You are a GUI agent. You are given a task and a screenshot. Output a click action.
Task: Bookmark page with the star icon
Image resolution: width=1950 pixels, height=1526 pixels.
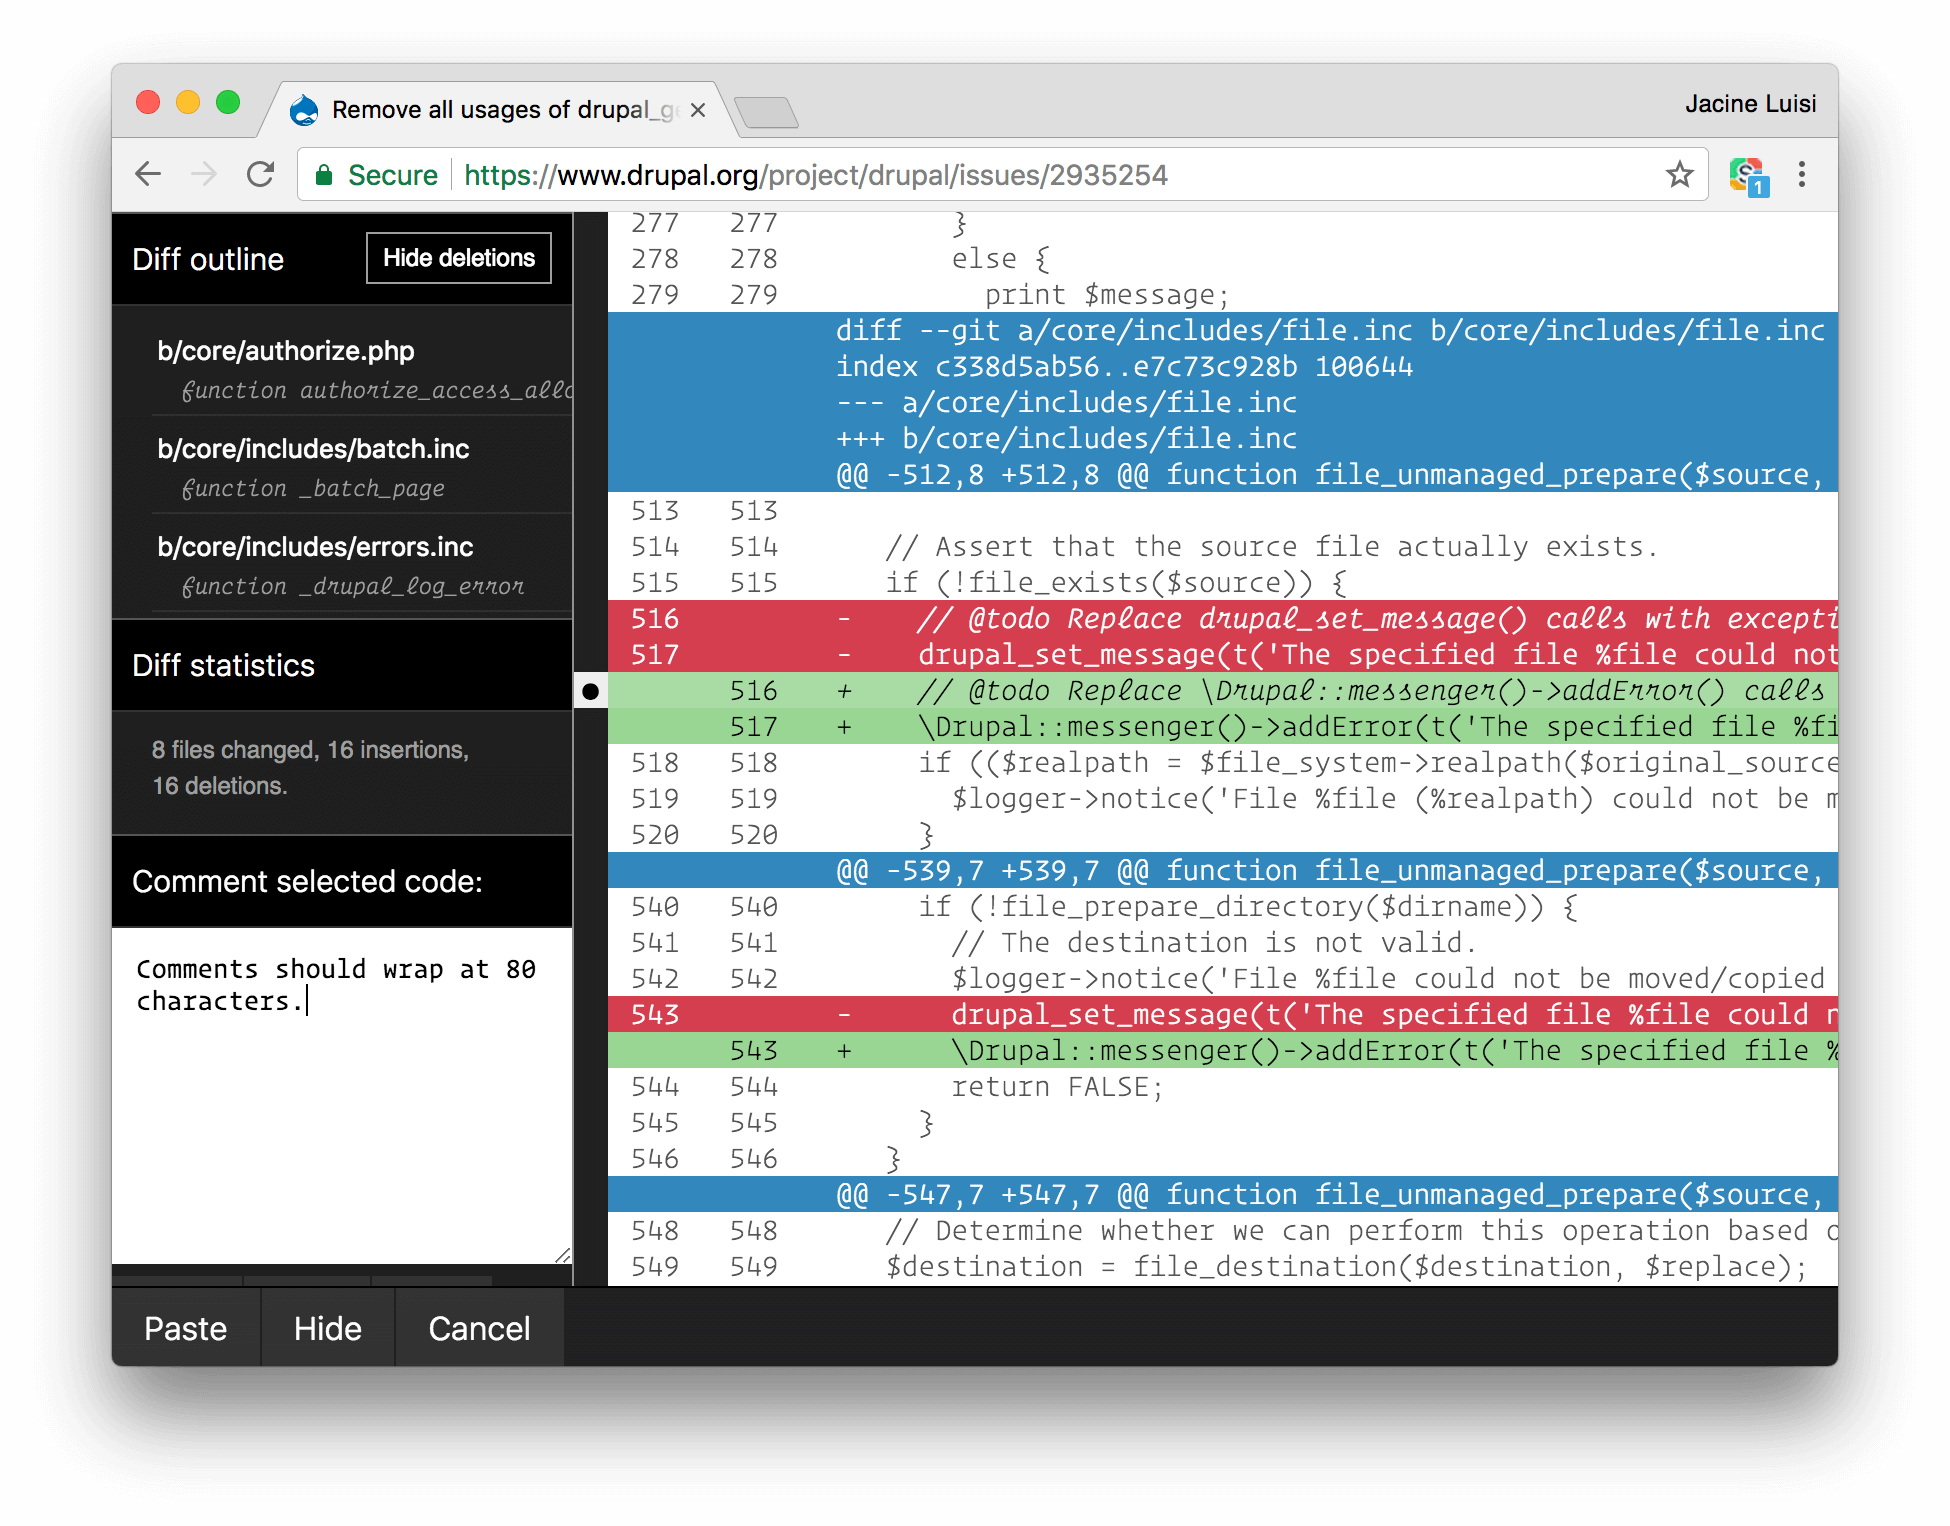1679,175
